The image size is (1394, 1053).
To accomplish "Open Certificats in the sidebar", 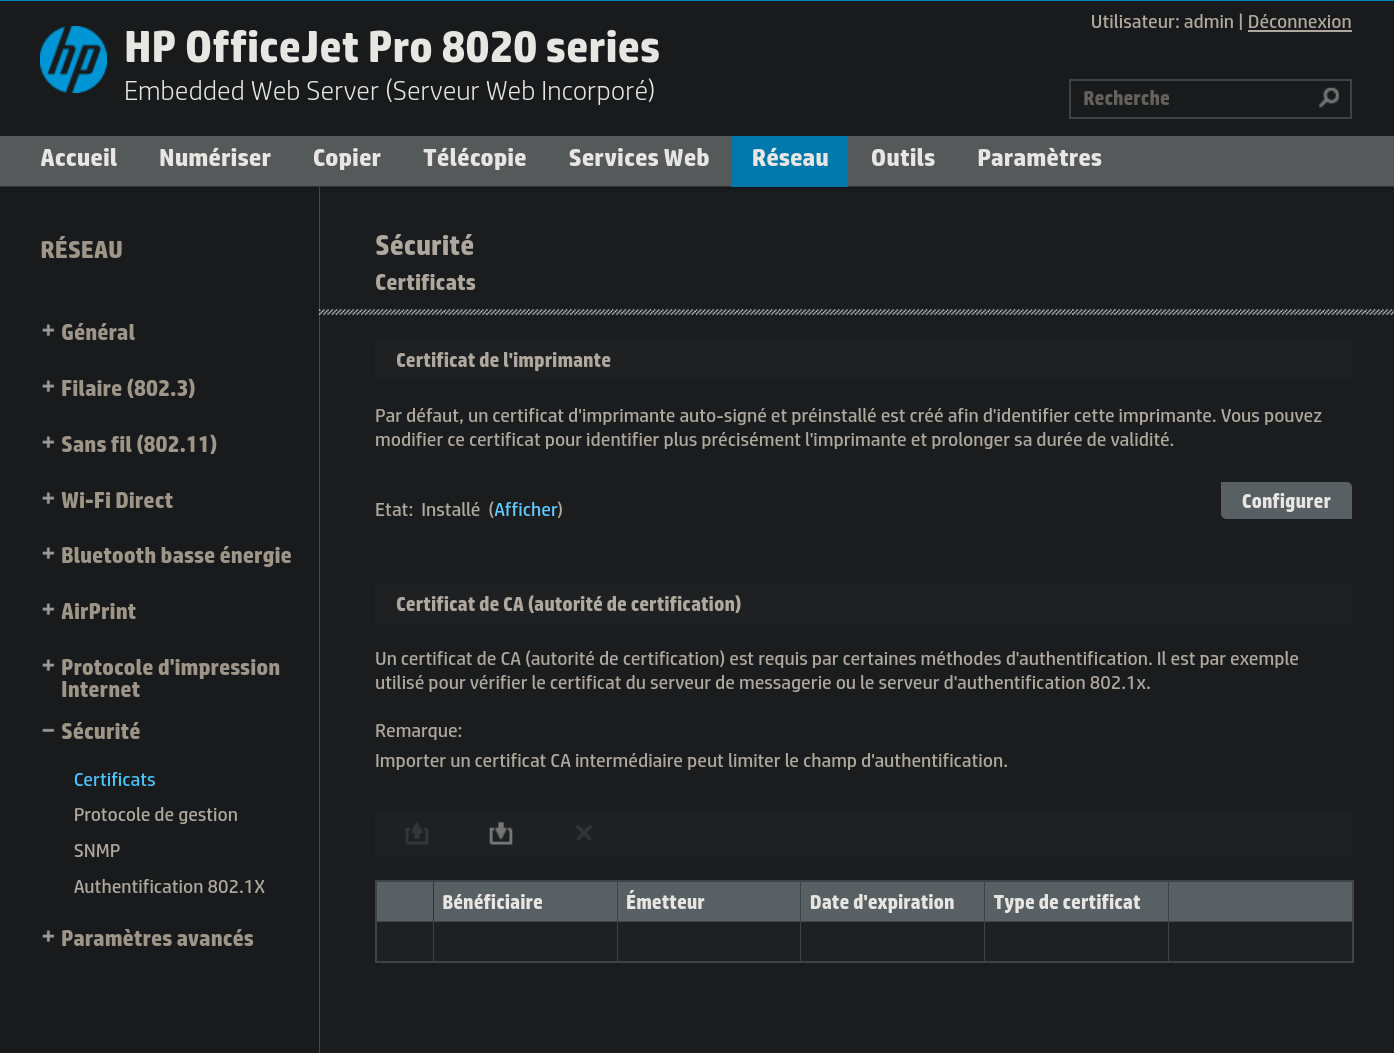I will tap(115, 779).
